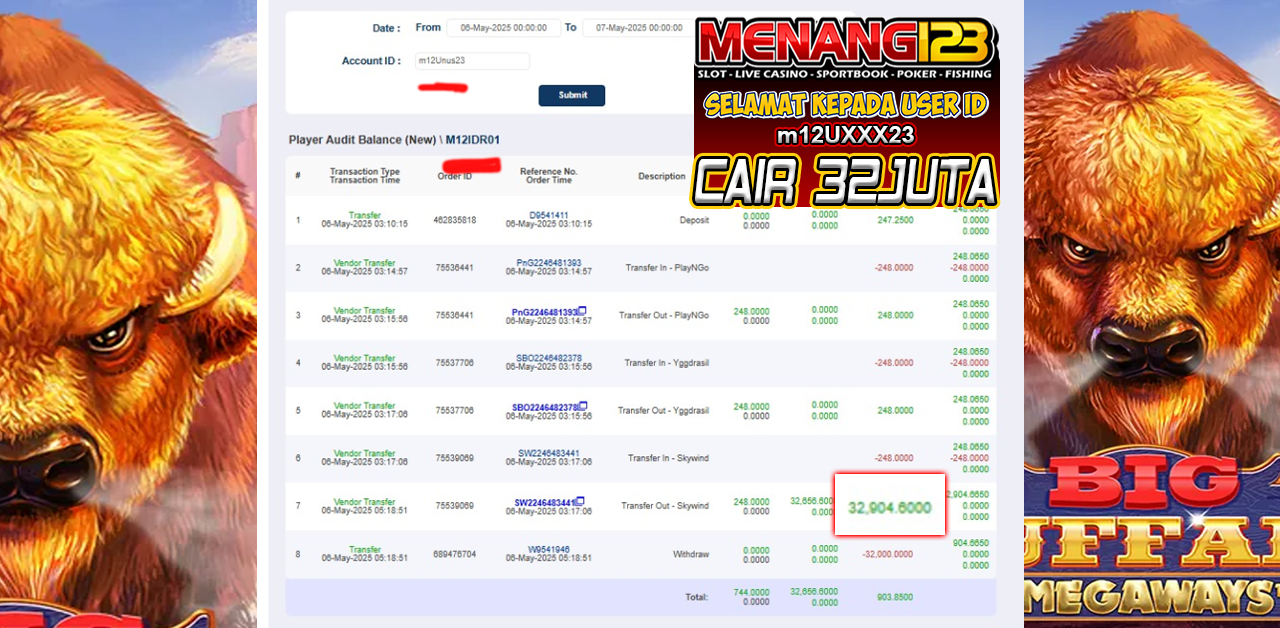Open reference SBO2246482378 in Transfer In - Yggdrasil row
Screen dimensions: 1280x628
click(x=549, y=358)
